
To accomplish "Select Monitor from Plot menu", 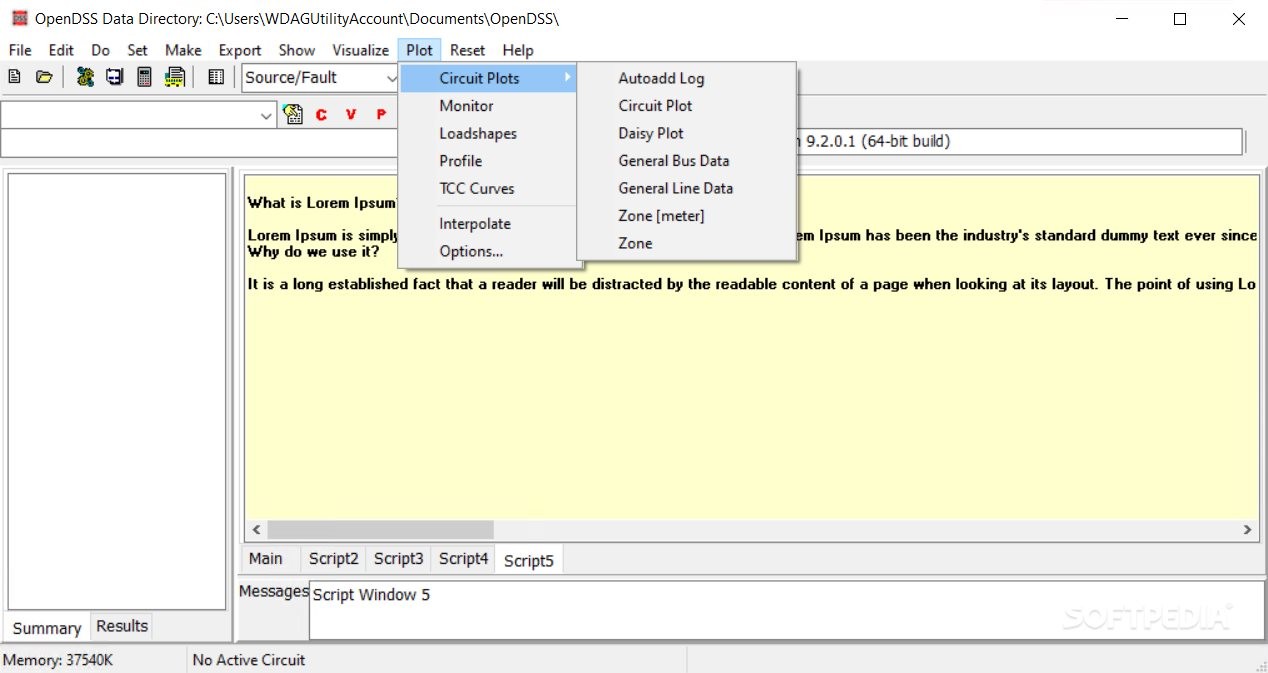I will 489,106.
